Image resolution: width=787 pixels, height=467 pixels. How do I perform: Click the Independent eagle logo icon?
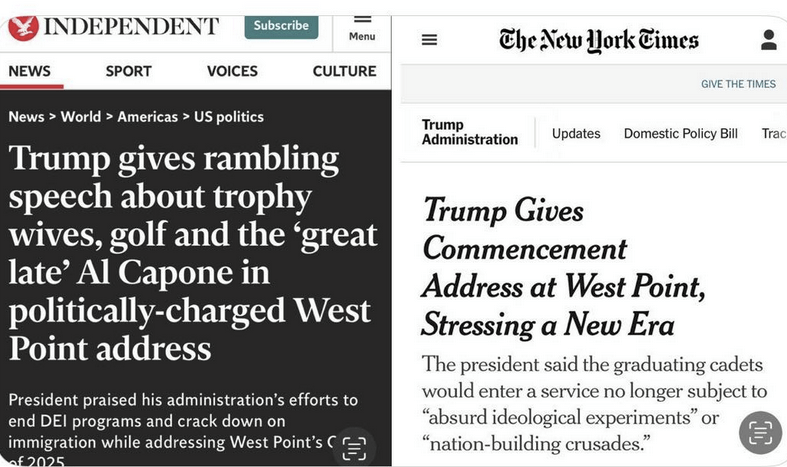click(22, 26)
